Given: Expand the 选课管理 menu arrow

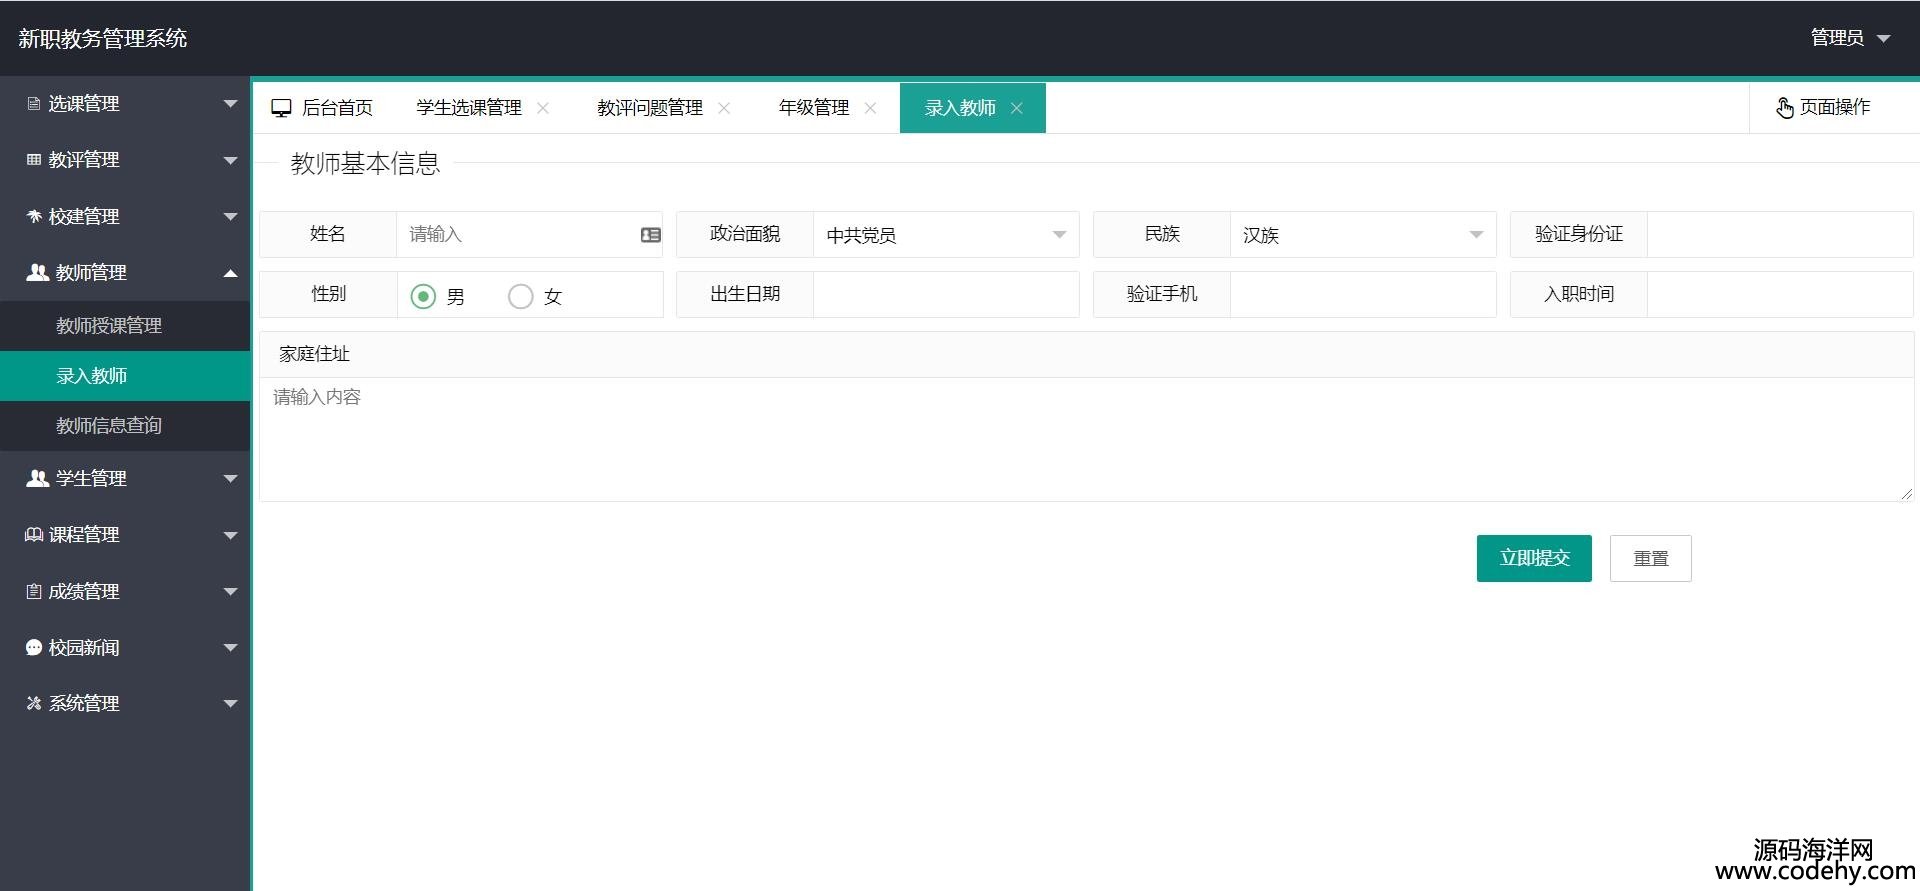Looking at the screenshot, I should [231, 104].
